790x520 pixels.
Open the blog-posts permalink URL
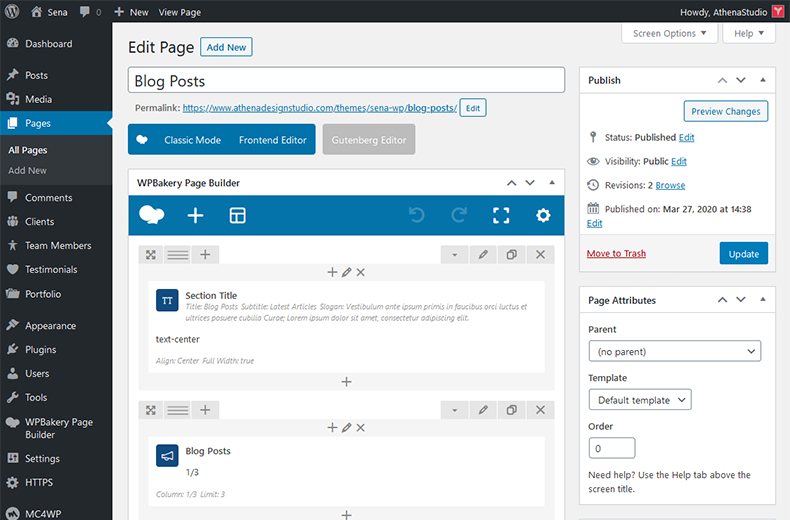(x=319, y=108)
